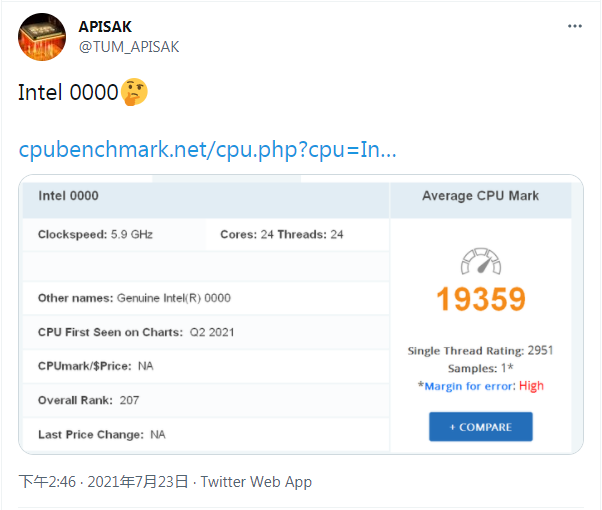The image size is (602, 510).
Task: Click the @TUM_APISAK handle
Action: point(129,47)
